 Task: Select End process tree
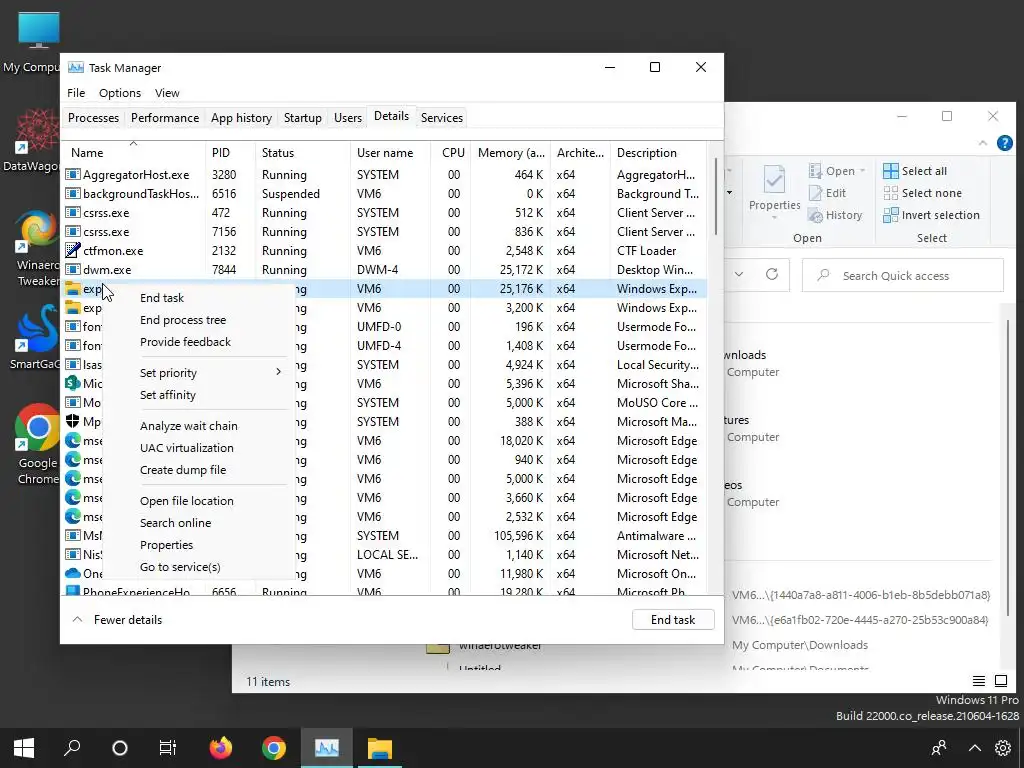(183, 319)
